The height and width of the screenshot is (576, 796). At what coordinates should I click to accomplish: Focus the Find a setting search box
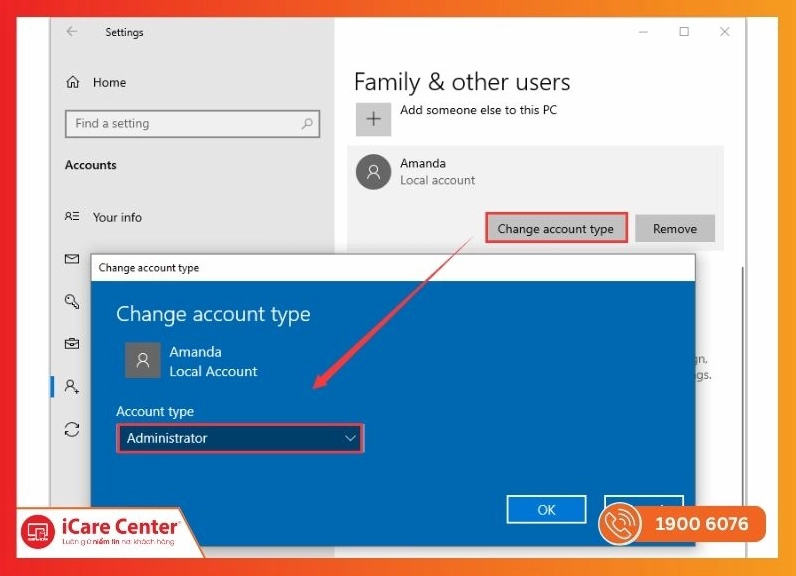(x=192, y=123)
